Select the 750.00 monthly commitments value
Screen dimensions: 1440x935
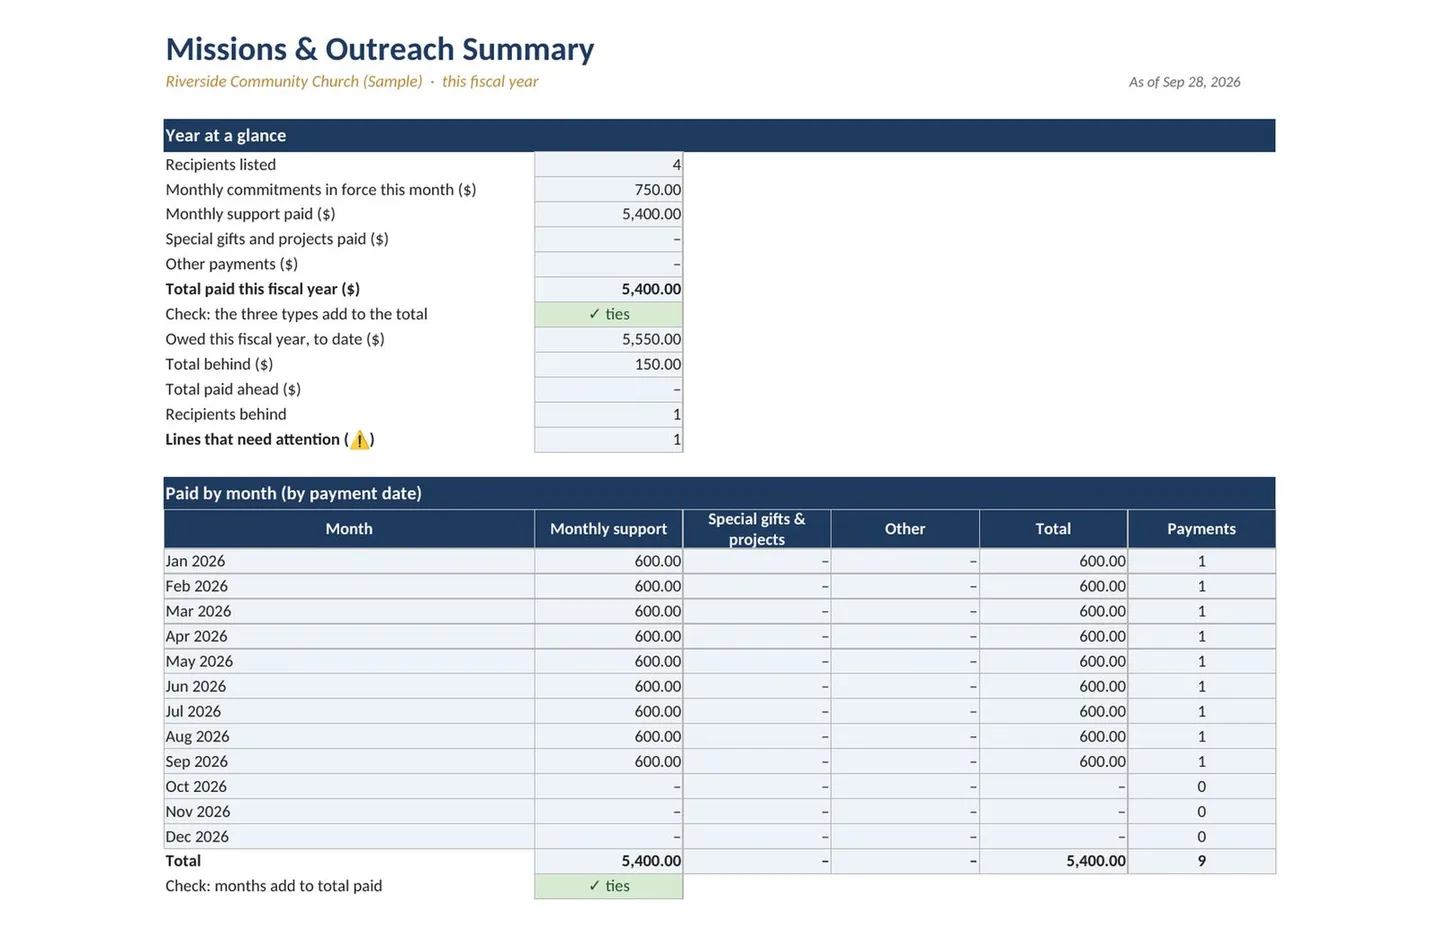tap(609, 189)
